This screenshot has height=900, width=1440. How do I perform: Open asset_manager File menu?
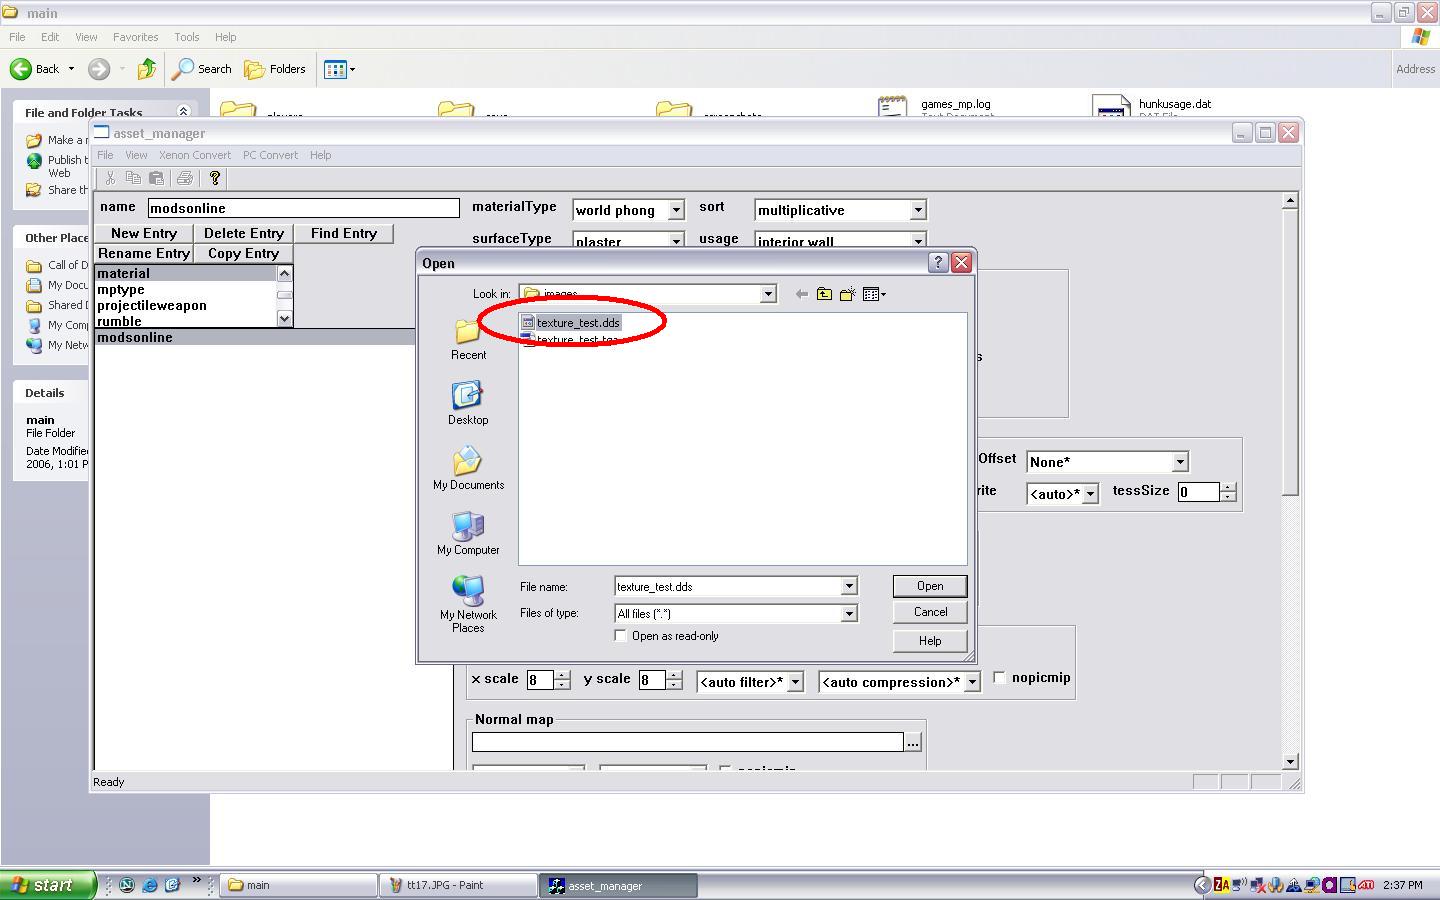pyautogui.click(x=105, y=155)
